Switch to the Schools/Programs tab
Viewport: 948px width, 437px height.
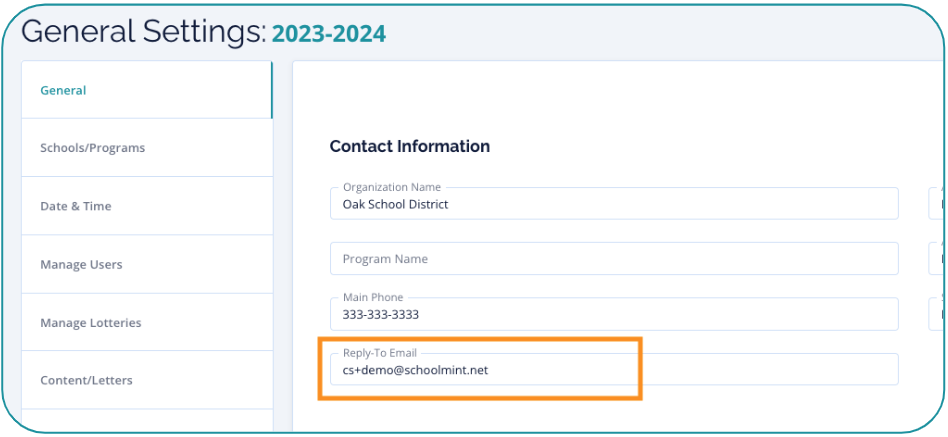(92, 148)
